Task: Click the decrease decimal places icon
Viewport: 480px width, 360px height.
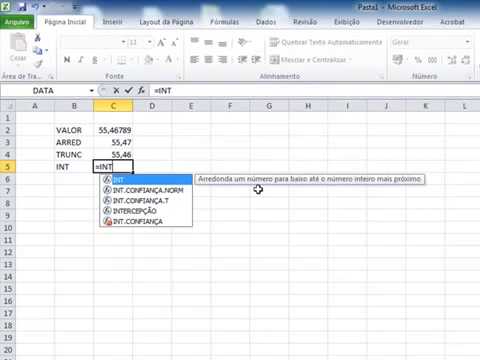Action: point(466,60)
